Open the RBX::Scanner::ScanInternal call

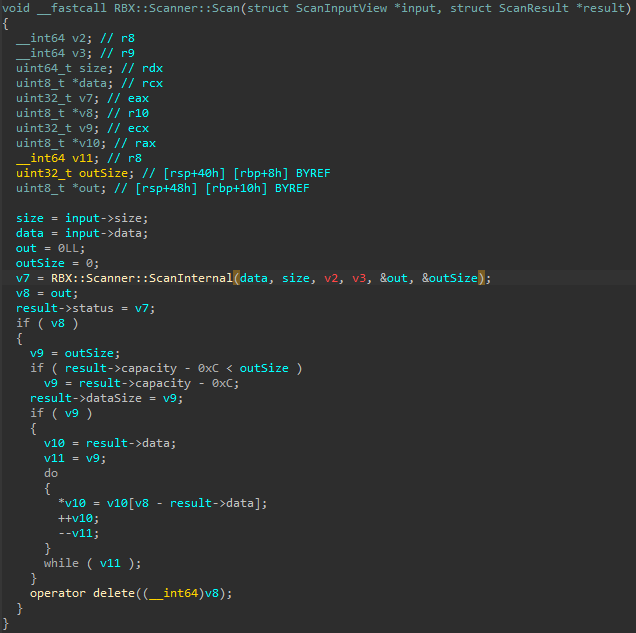click(x=142, y=278)
